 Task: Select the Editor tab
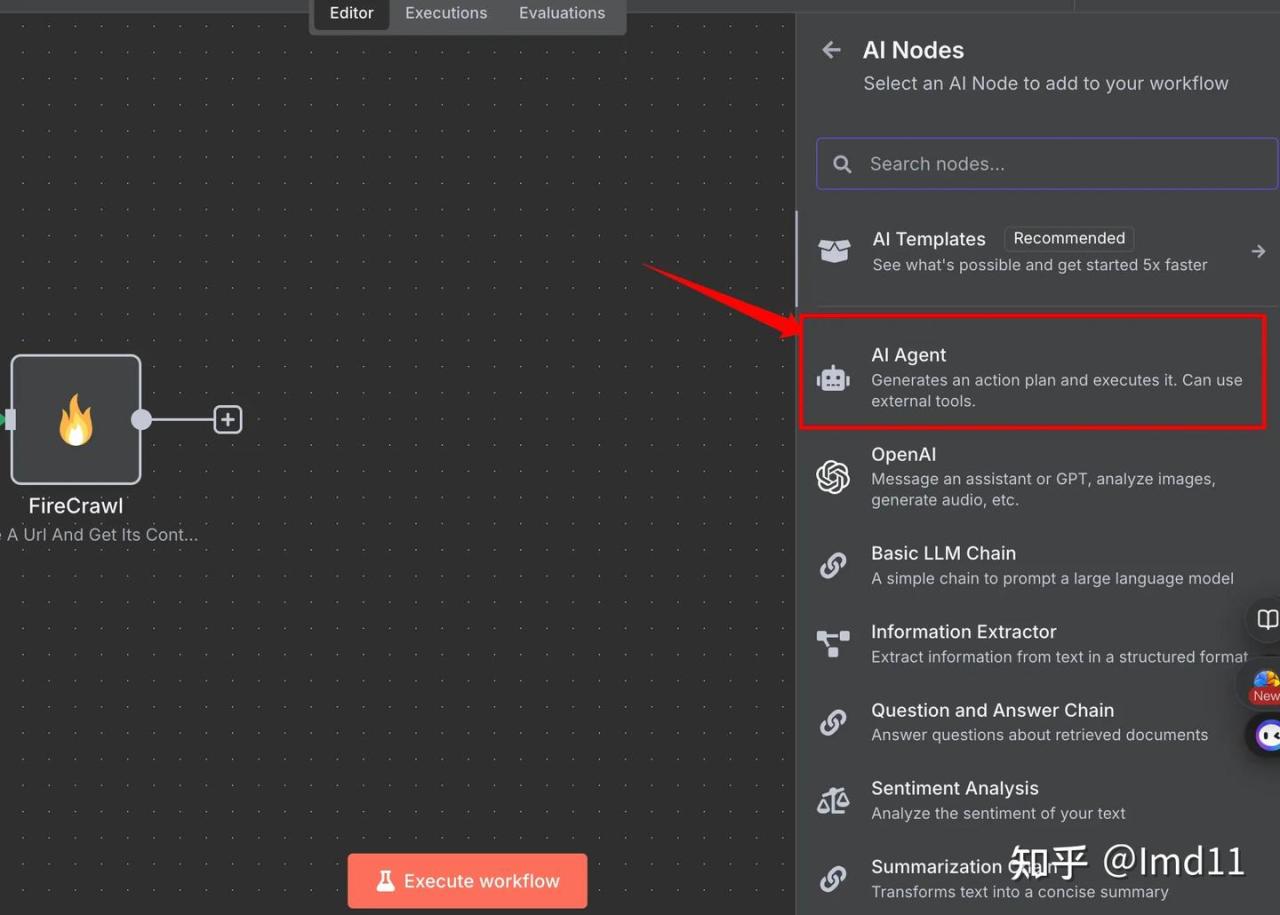pyautogui.click(x=351, y=13)
